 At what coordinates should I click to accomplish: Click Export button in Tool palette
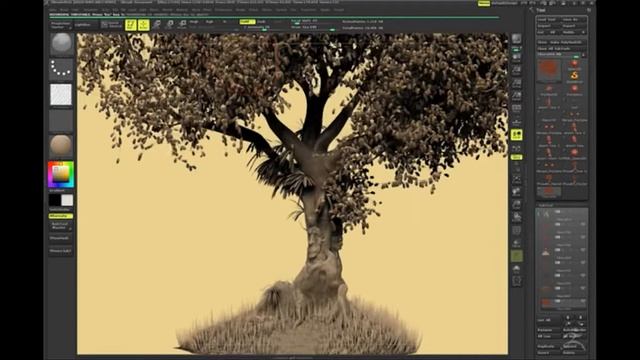pos(574,26)
